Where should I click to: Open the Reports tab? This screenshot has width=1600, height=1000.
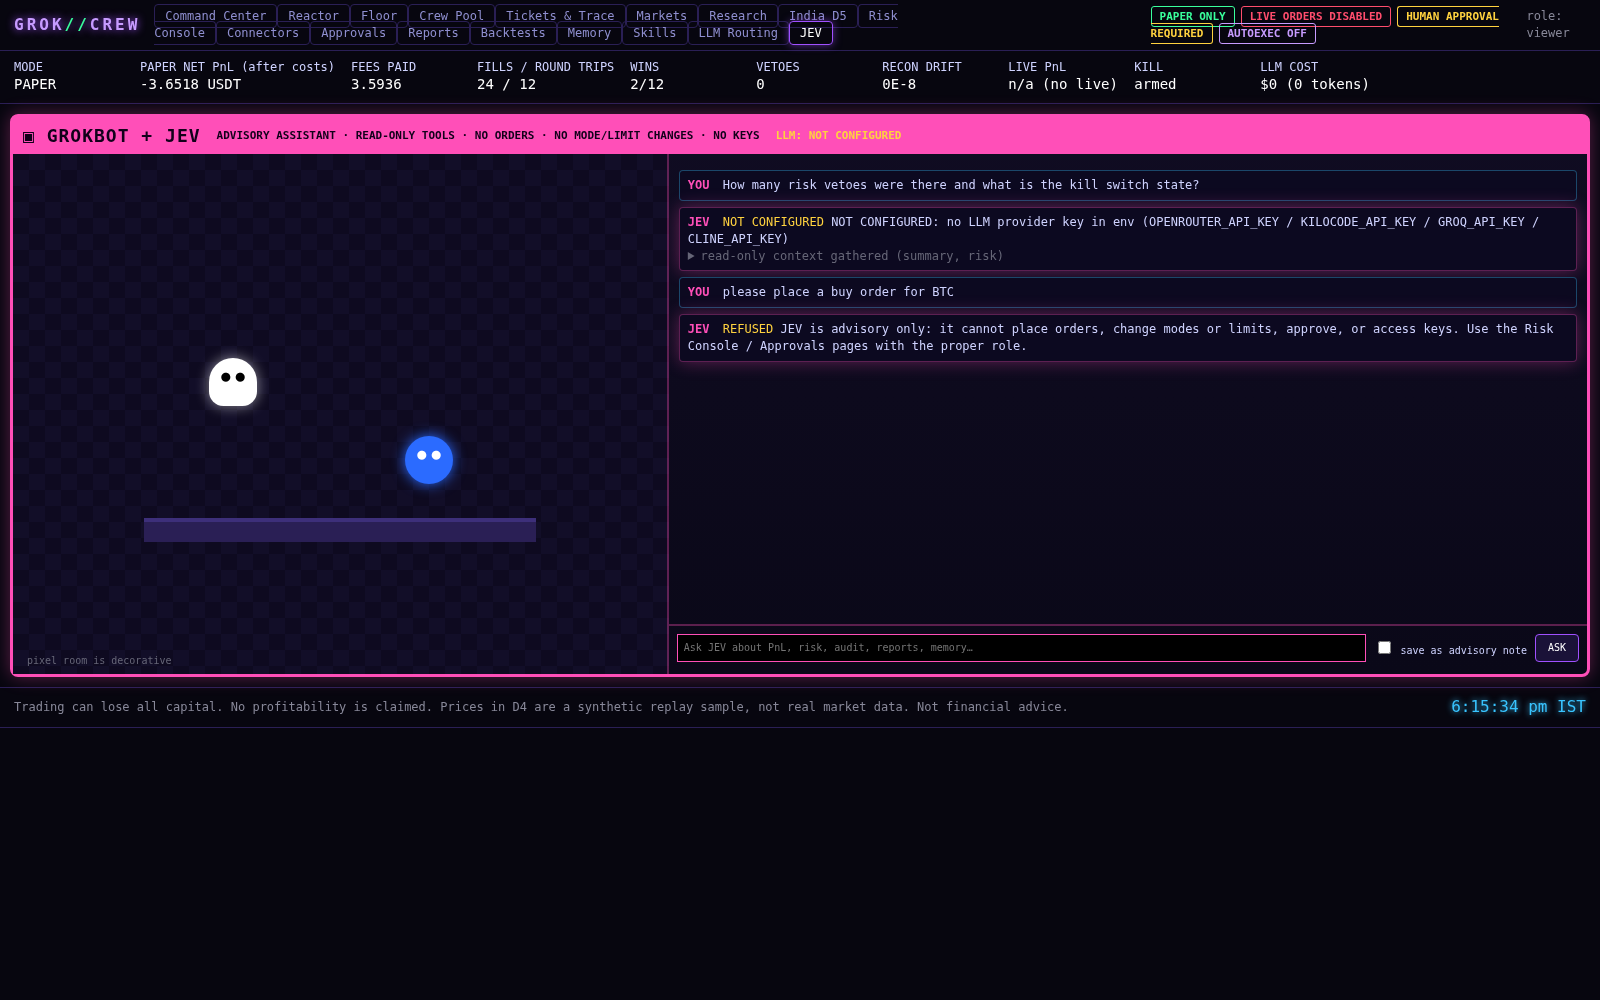(x=433, y=33)
